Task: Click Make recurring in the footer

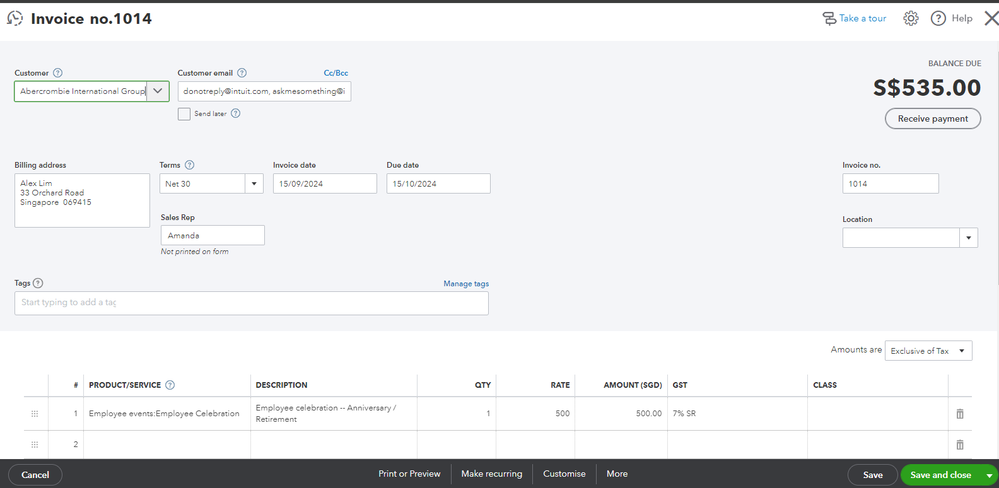Action: click(x=491, y=474)
